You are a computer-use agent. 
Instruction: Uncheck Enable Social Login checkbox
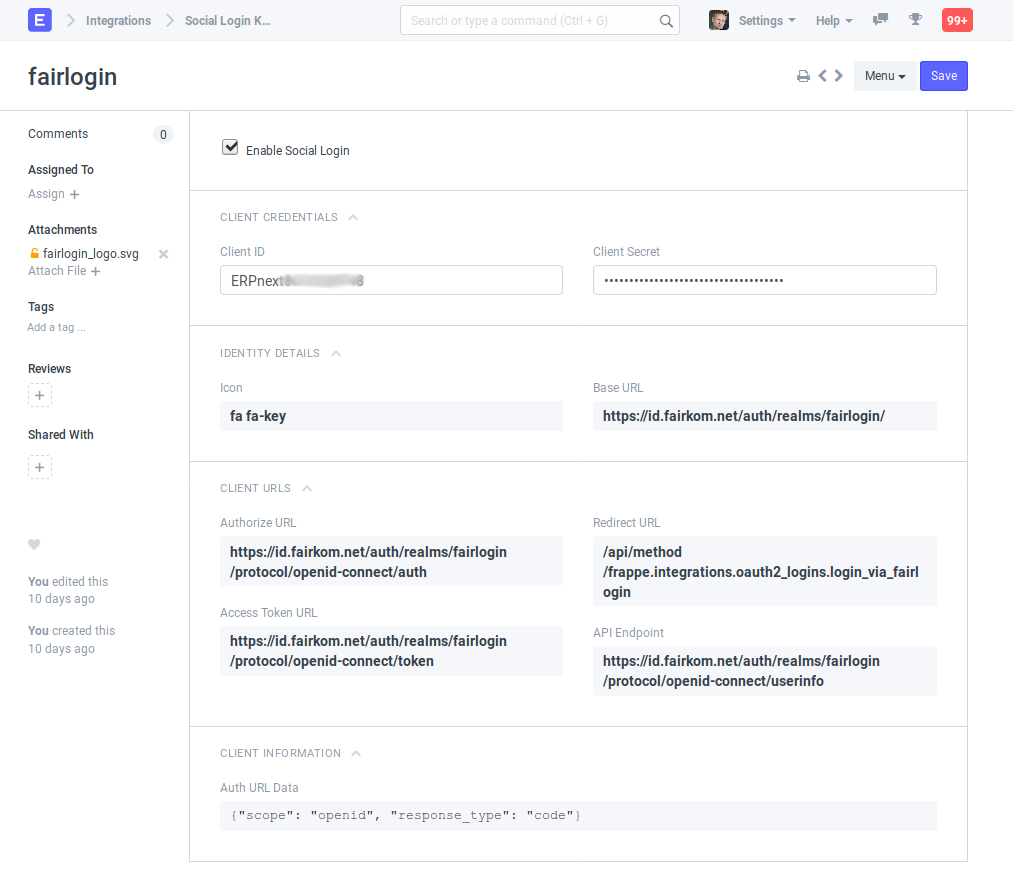[x=230, y=148]
